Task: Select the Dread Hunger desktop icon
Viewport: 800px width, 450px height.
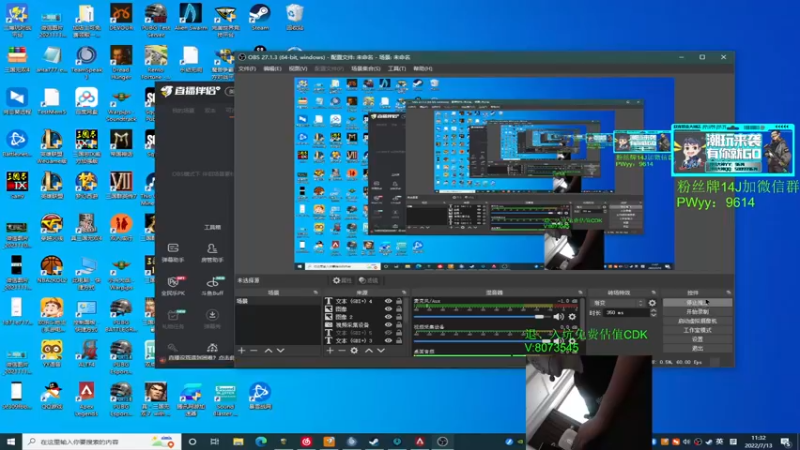Action: (x=121, y=62)
